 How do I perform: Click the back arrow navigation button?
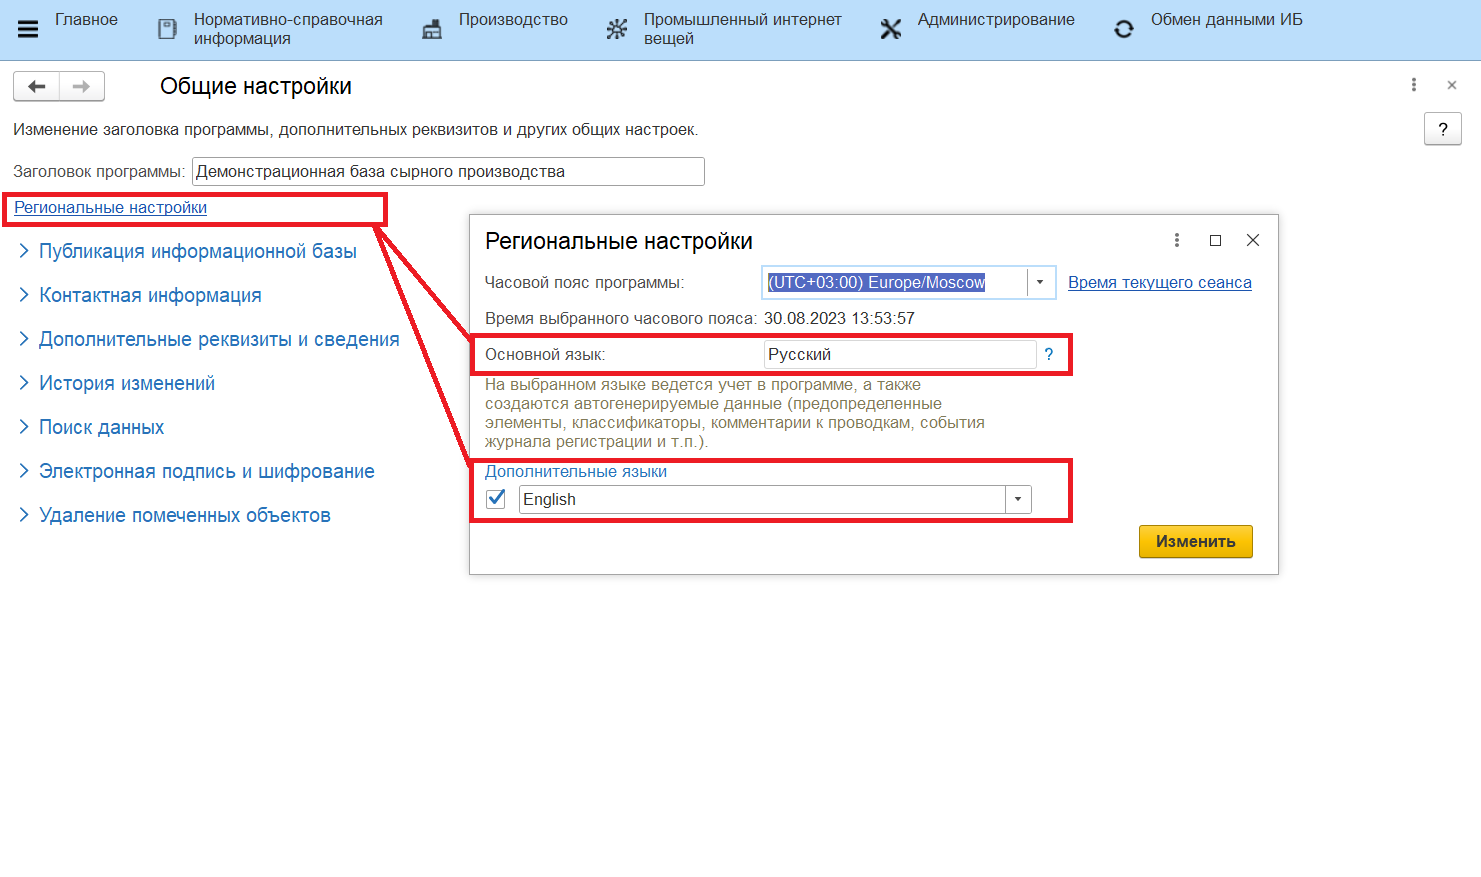(x=37, y=87)
